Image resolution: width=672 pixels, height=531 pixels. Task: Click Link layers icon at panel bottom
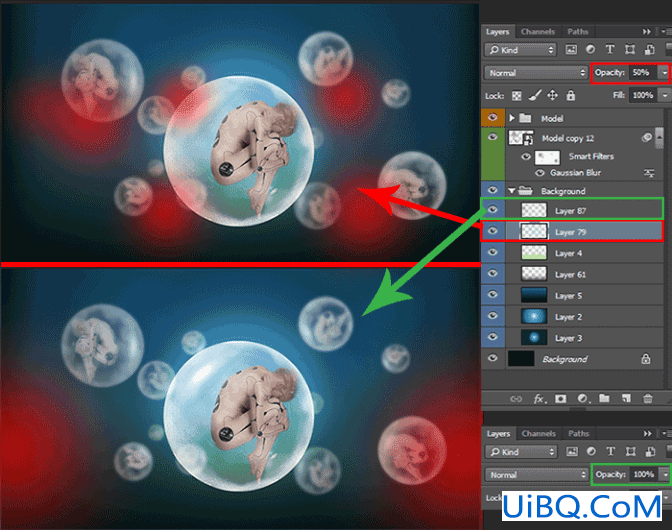pyautogui.click(x=516, y=399)
